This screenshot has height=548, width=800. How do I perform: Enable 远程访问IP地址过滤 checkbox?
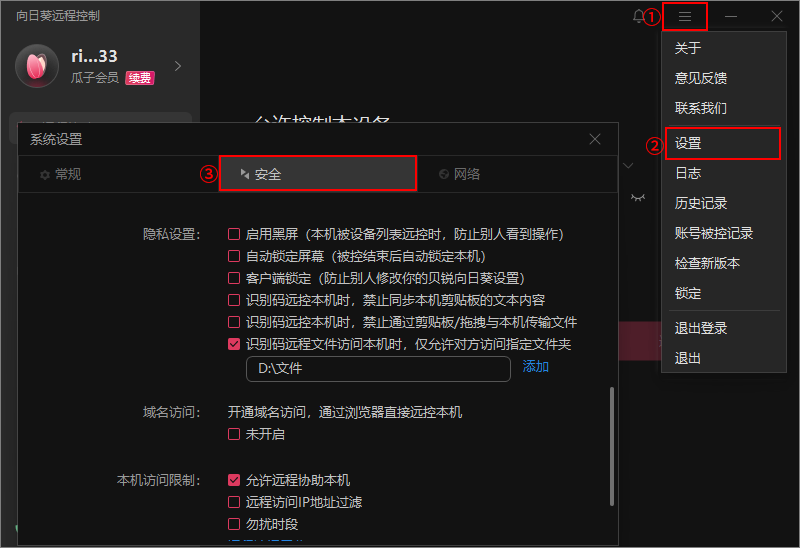234,502
